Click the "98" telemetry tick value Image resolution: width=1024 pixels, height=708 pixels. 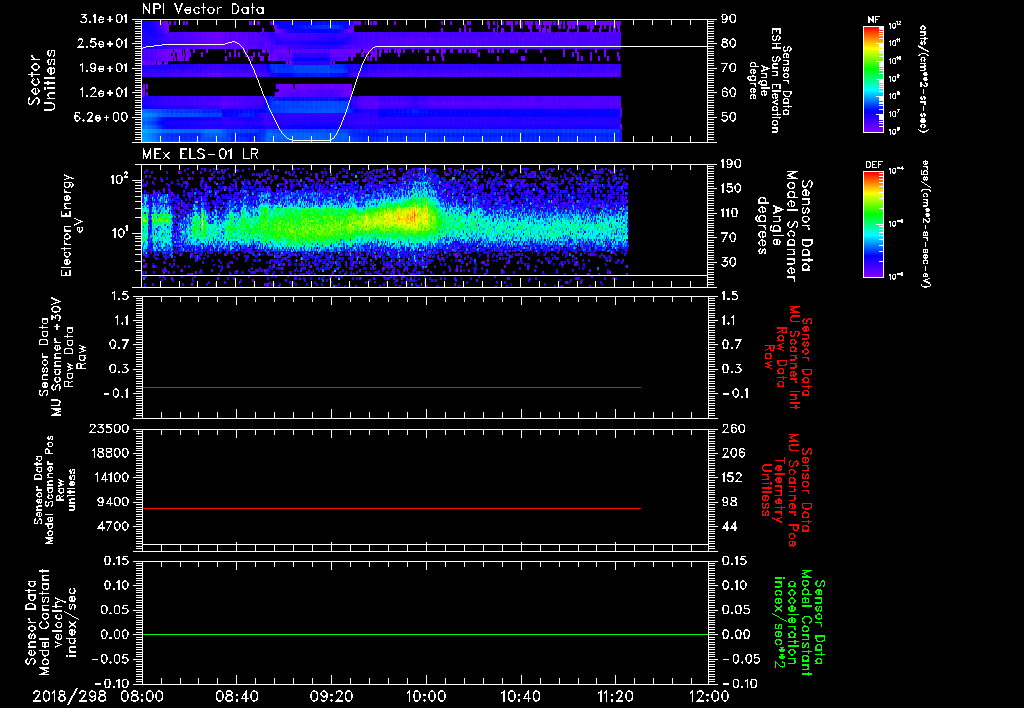[728, 502]
